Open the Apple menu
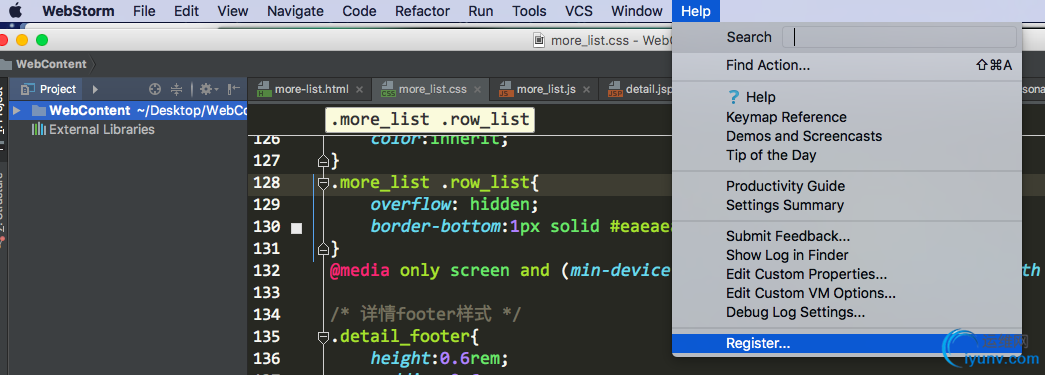 [x=15, y=11]
